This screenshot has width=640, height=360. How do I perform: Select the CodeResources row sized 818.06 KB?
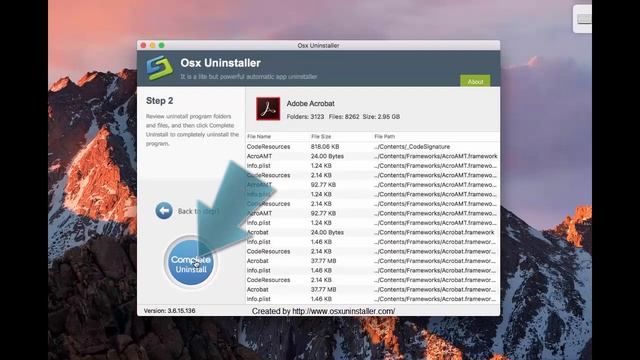[x=372, y=147]
